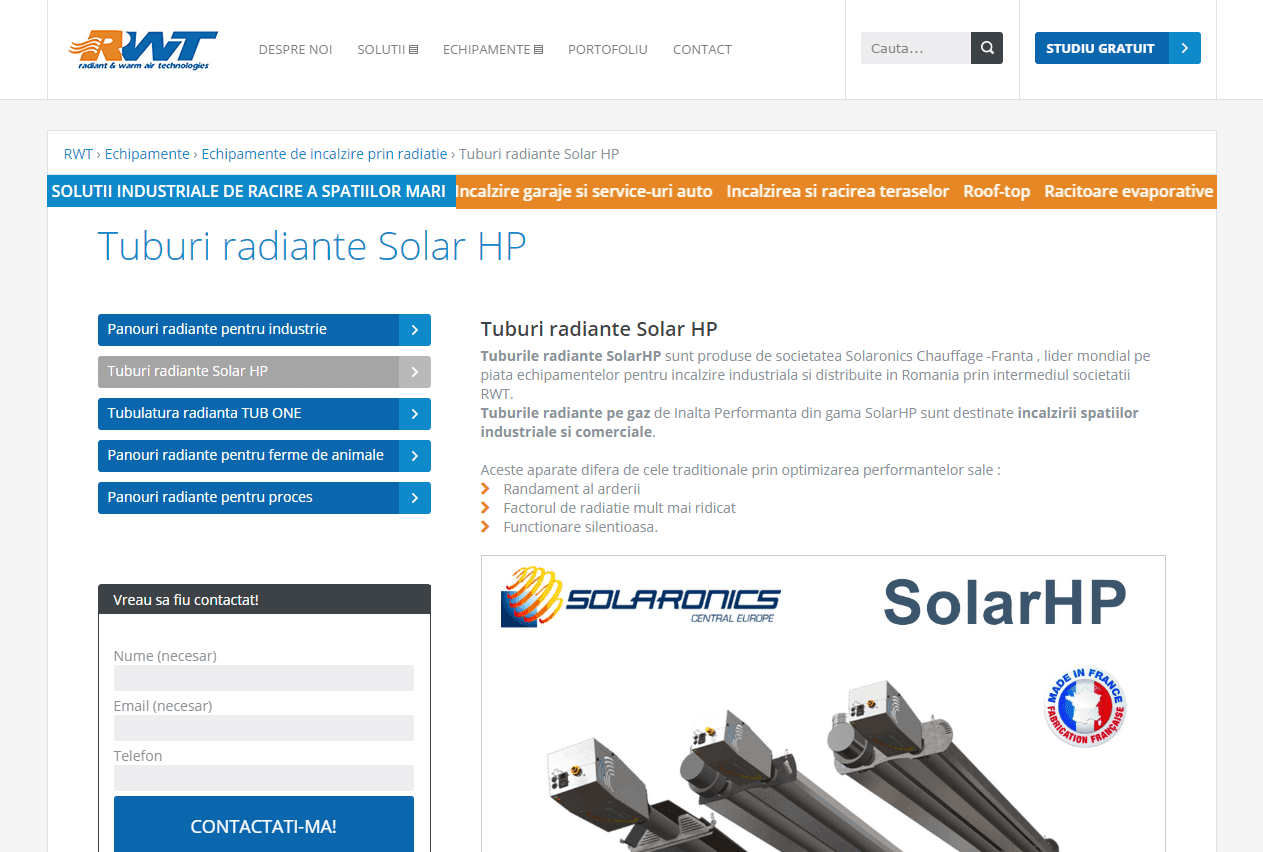Click bullet arrow beside Randament al arderii

[485, 489]
